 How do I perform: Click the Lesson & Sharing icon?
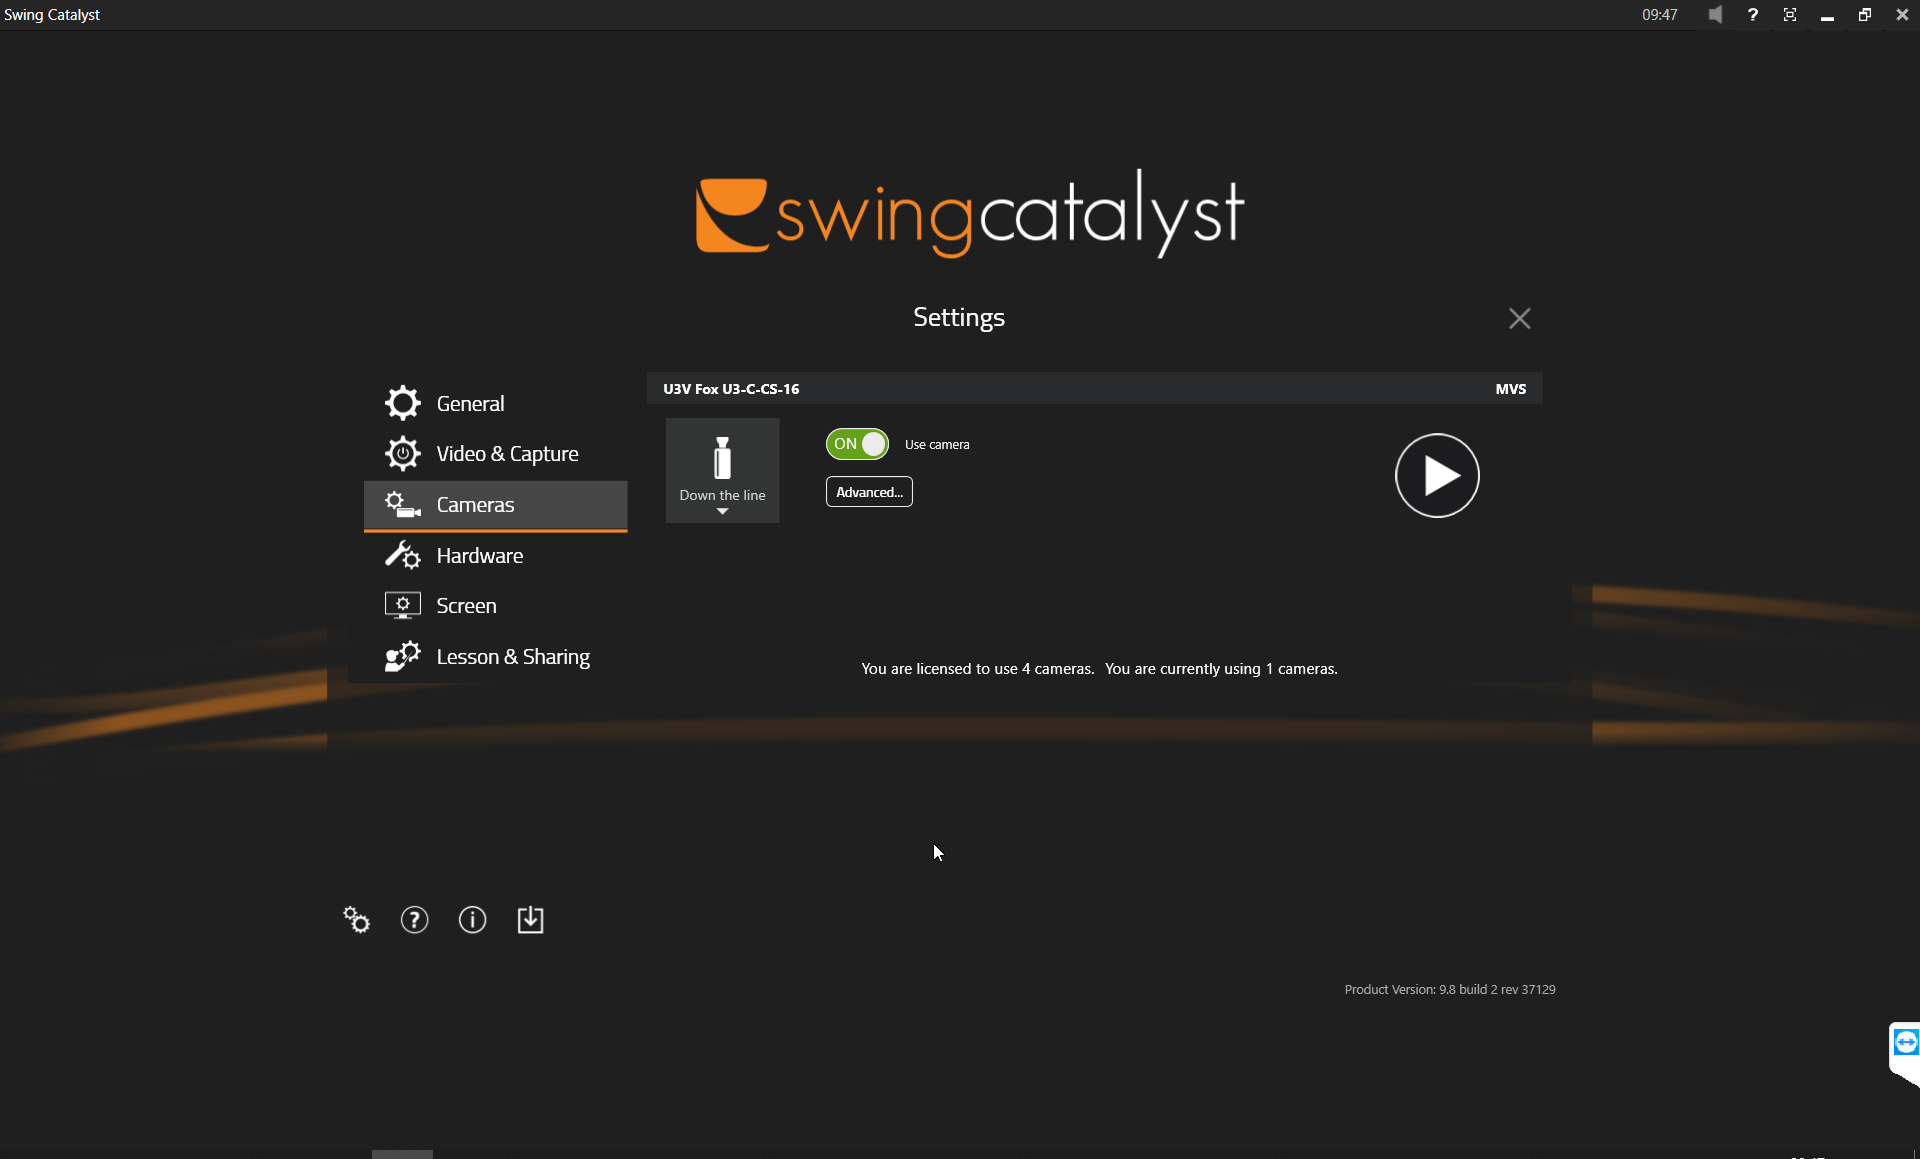click(403, 657)
